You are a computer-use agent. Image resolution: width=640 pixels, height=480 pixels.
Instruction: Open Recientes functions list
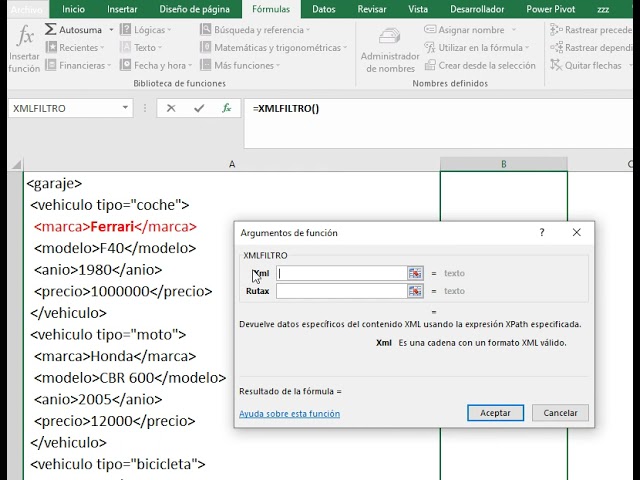coord(75,47)
